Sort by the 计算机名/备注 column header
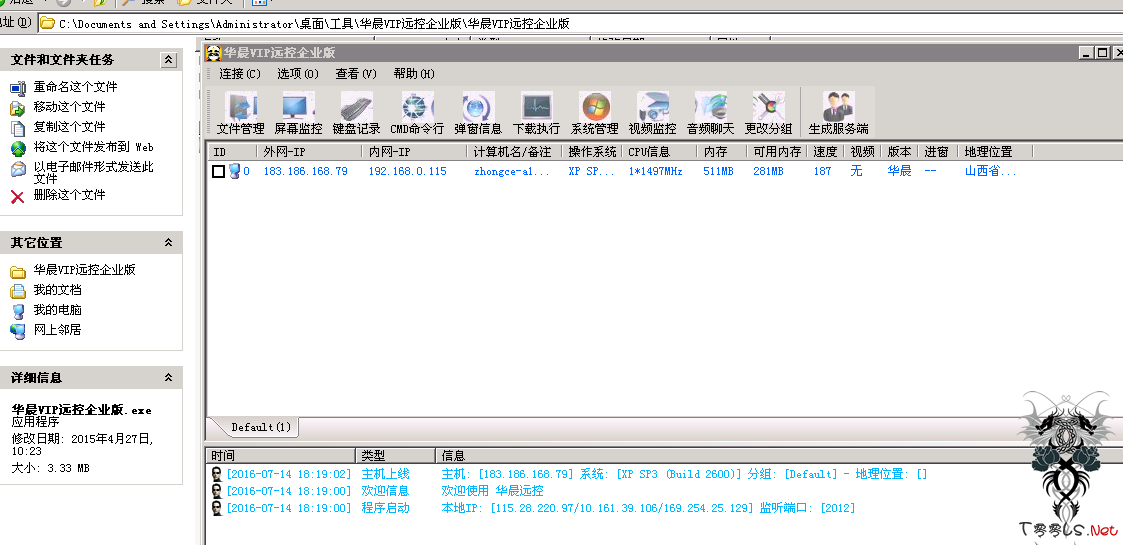The image size is (1123, 545). (515, 152)
